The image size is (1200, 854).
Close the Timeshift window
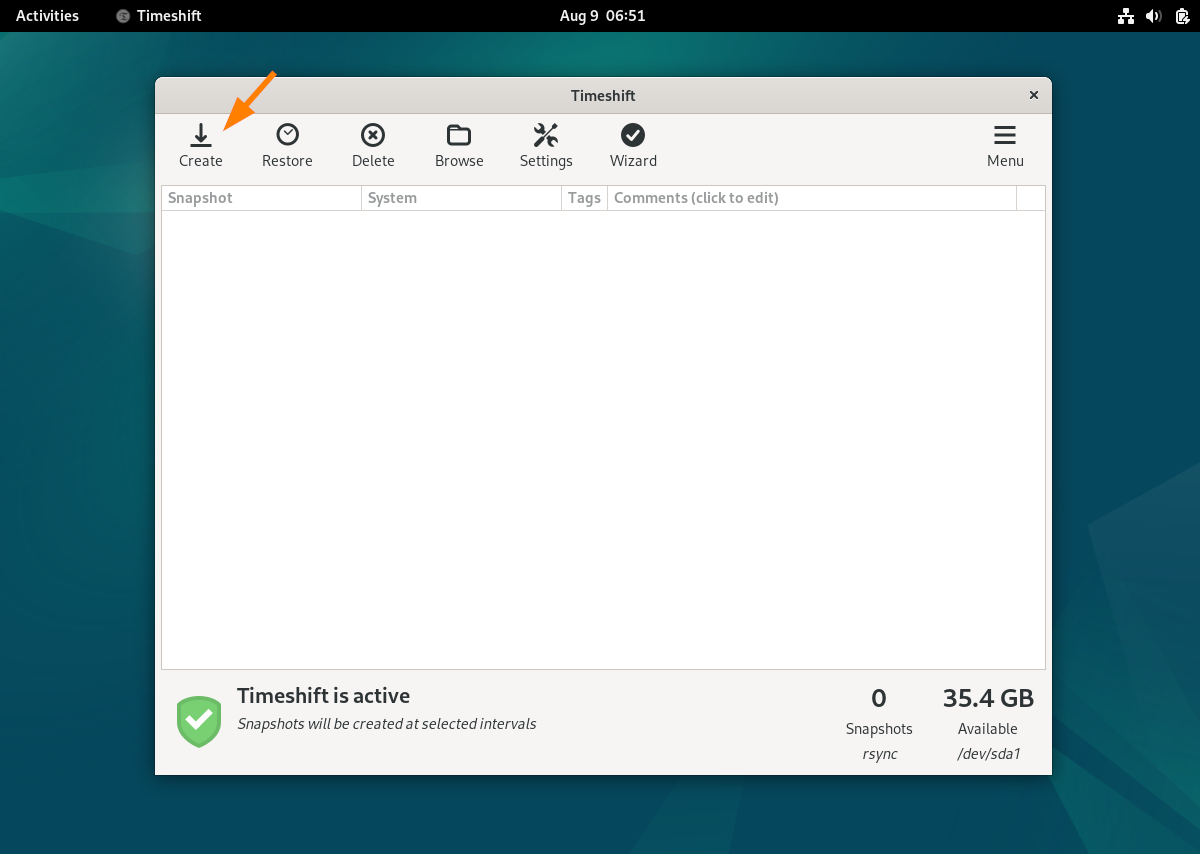pyautogui.click(x=1034, y=95)
